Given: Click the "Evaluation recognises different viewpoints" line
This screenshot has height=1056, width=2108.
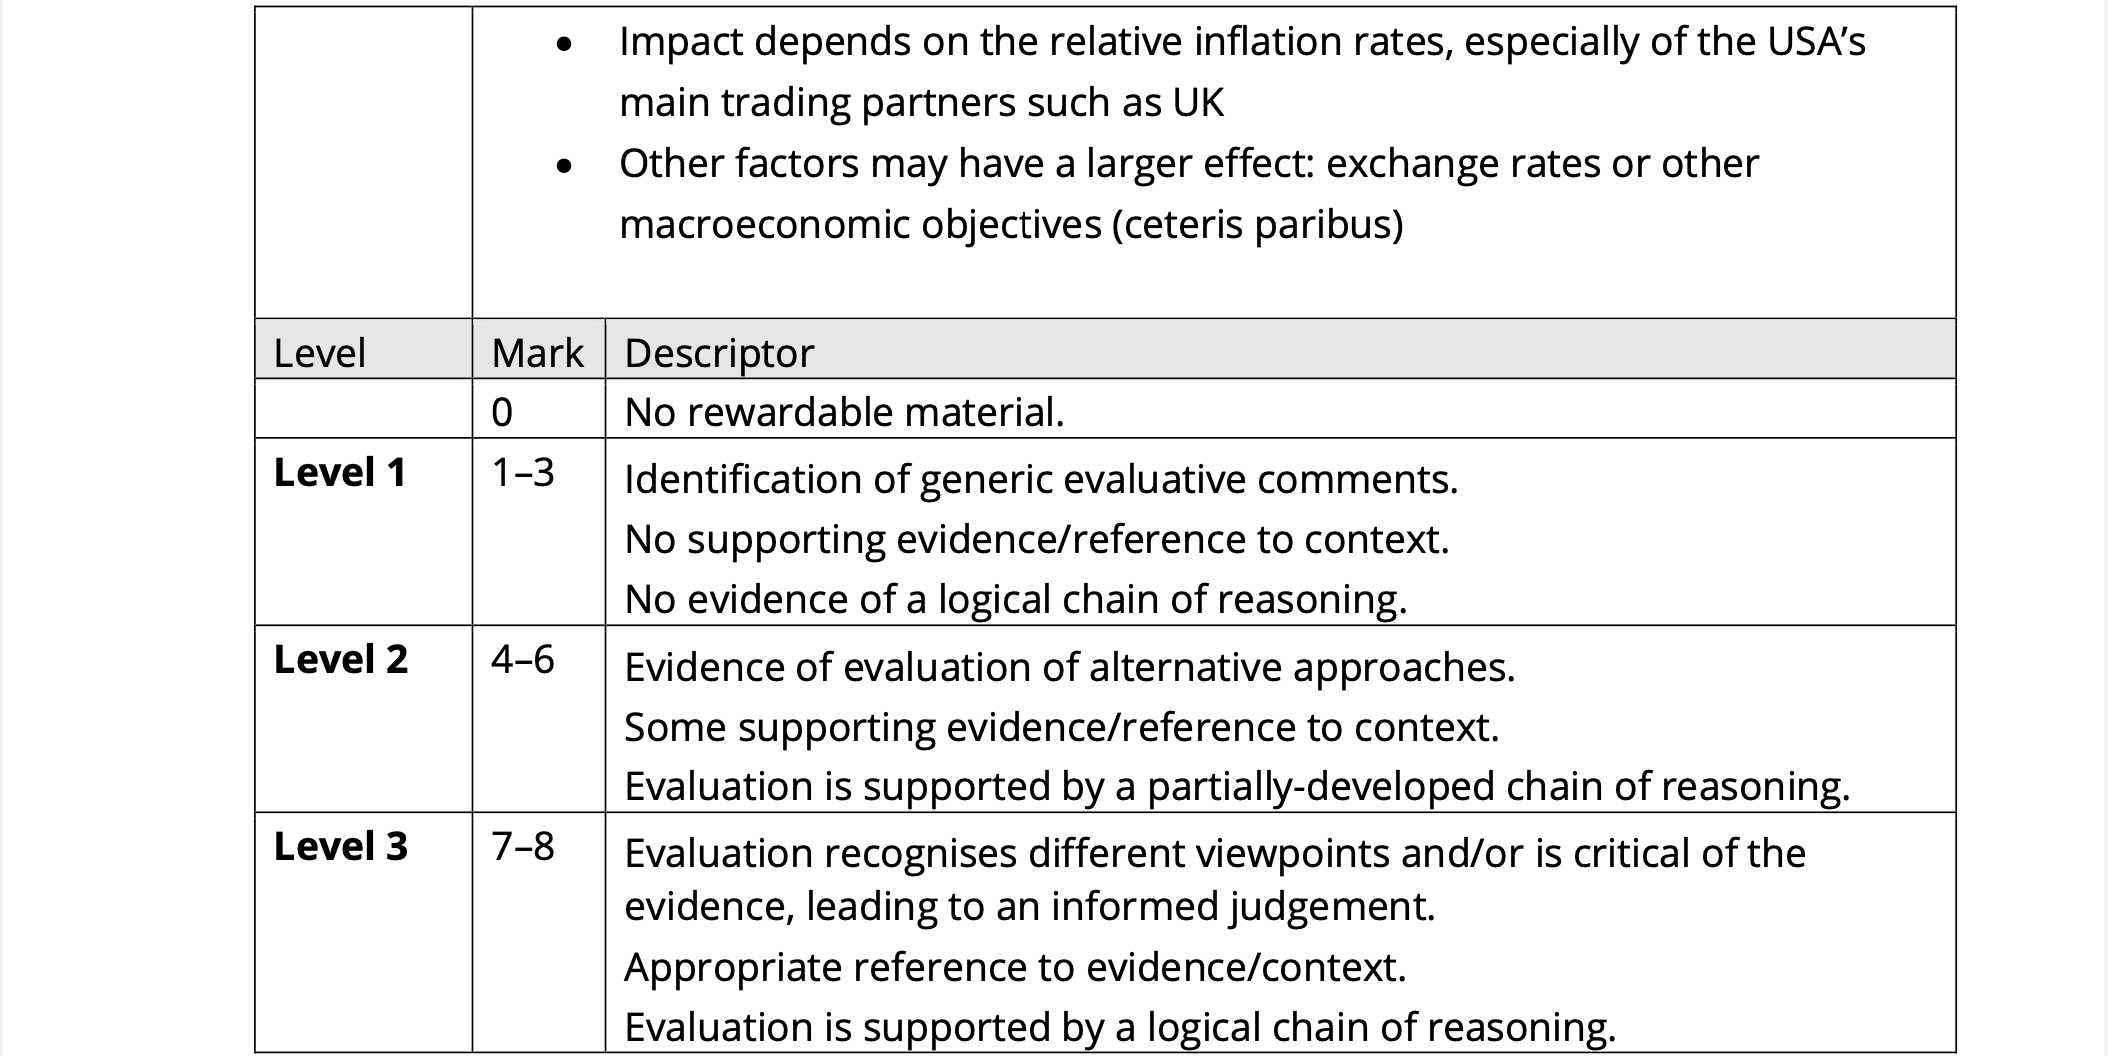Looking at the screenshot, I should (x=1214, y=853).
